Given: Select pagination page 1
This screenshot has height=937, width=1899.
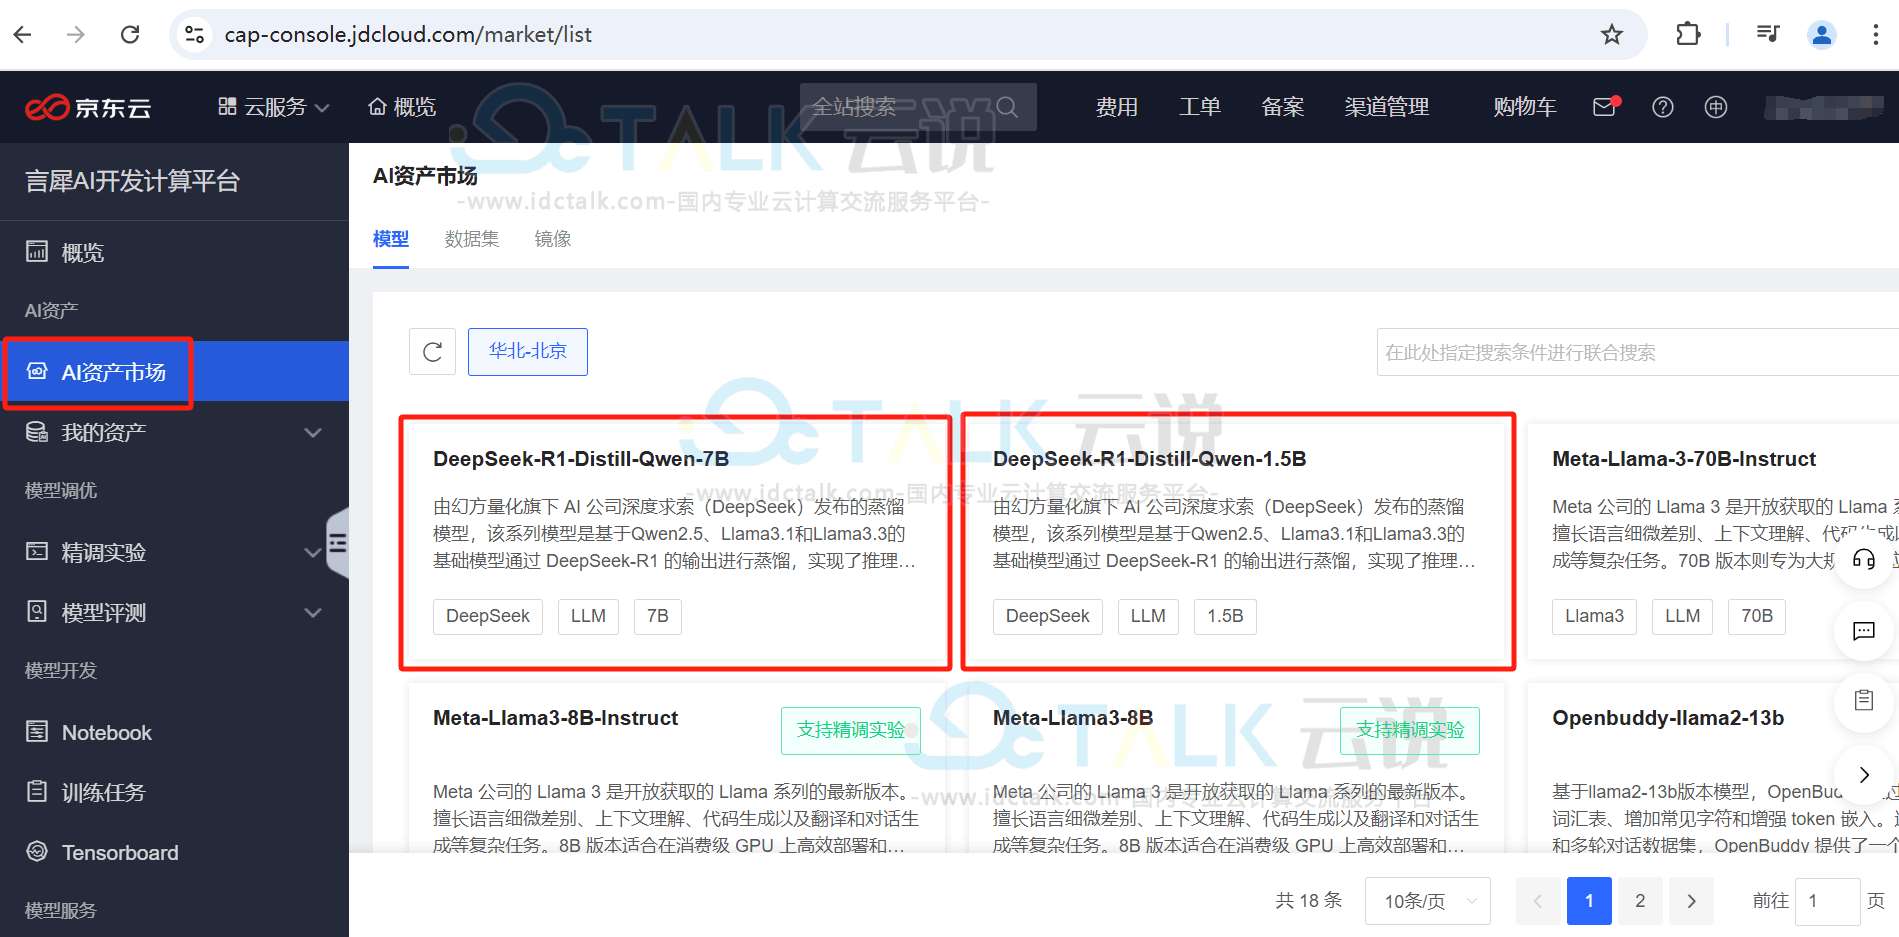Looking at the screenshot, I should pyautogui.click(x=1589, y=901).
